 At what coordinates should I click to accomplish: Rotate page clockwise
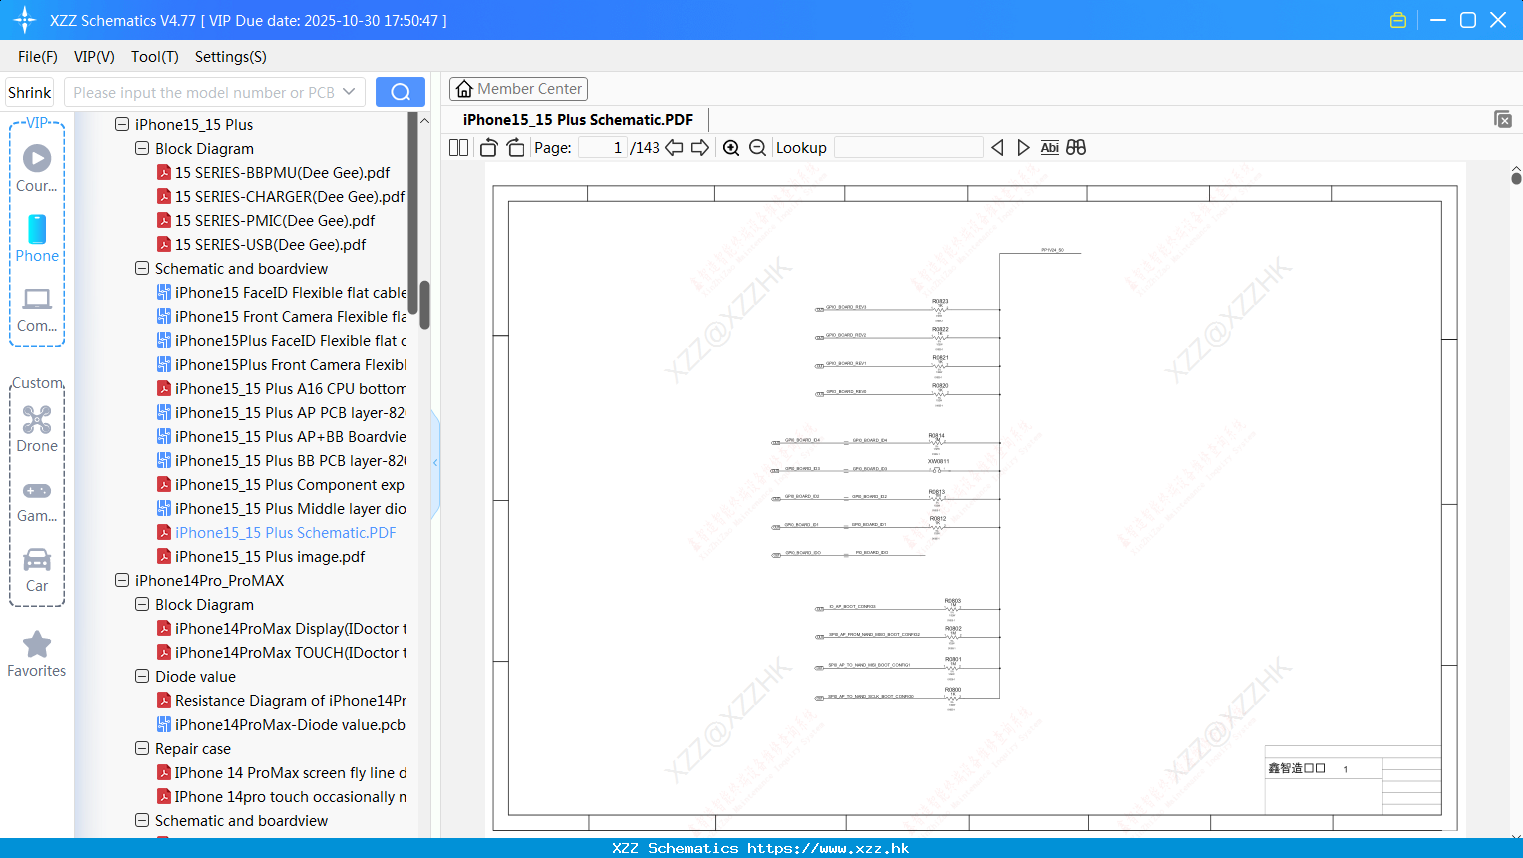(515, 147)
